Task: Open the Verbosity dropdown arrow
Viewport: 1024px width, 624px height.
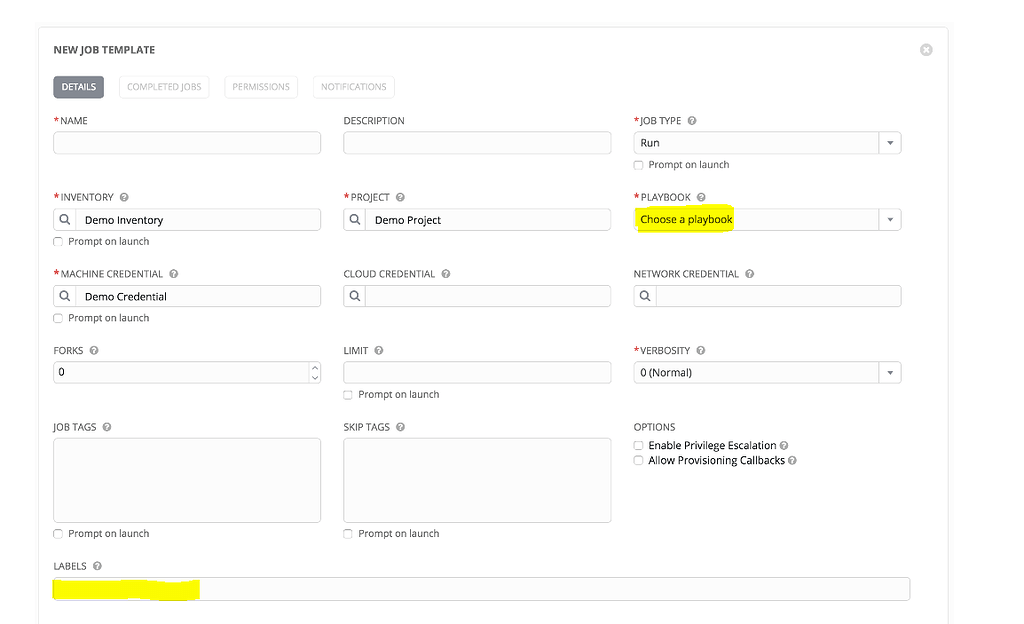Action: (x=890, y=372)
